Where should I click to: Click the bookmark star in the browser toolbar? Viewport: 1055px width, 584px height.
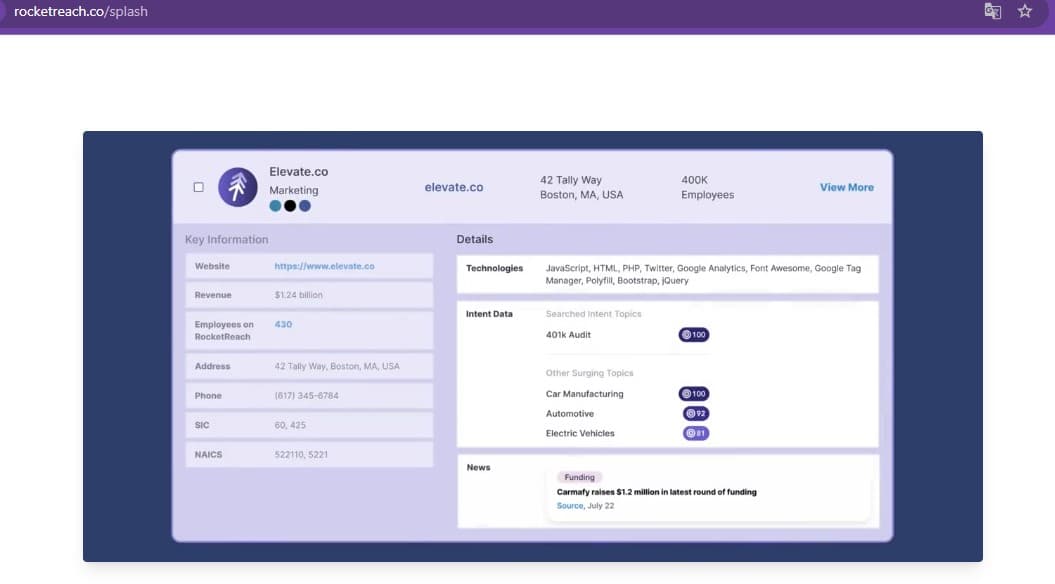pos(1024,10)
